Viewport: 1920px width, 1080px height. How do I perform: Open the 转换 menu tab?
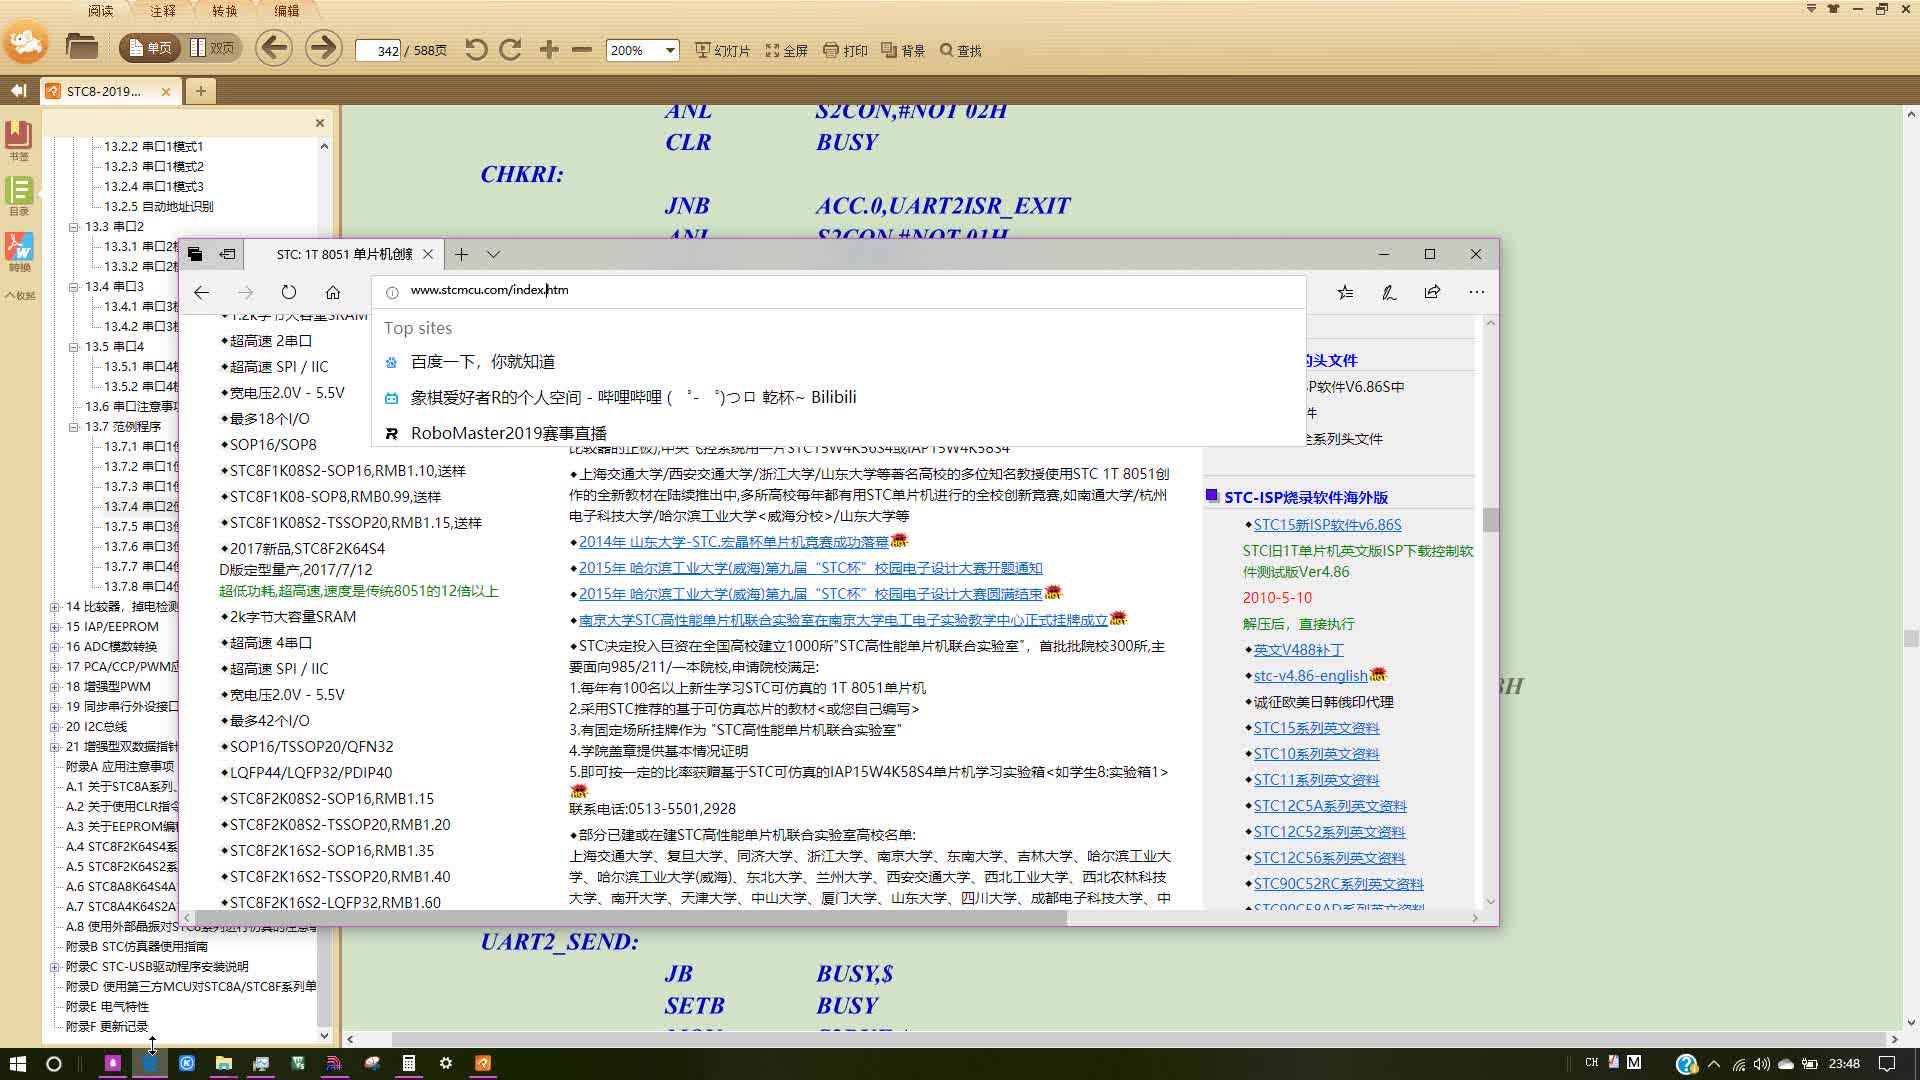pyautogui.click(x=225, y=11)
